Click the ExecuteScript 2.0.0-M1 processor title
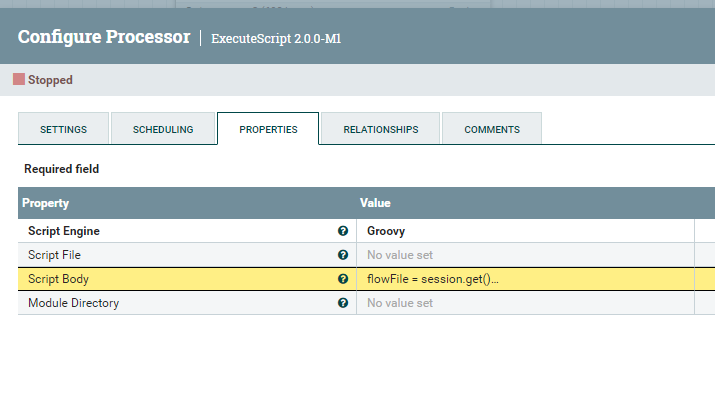The width and height of the screenshot is (715, 406). [276, 38]
